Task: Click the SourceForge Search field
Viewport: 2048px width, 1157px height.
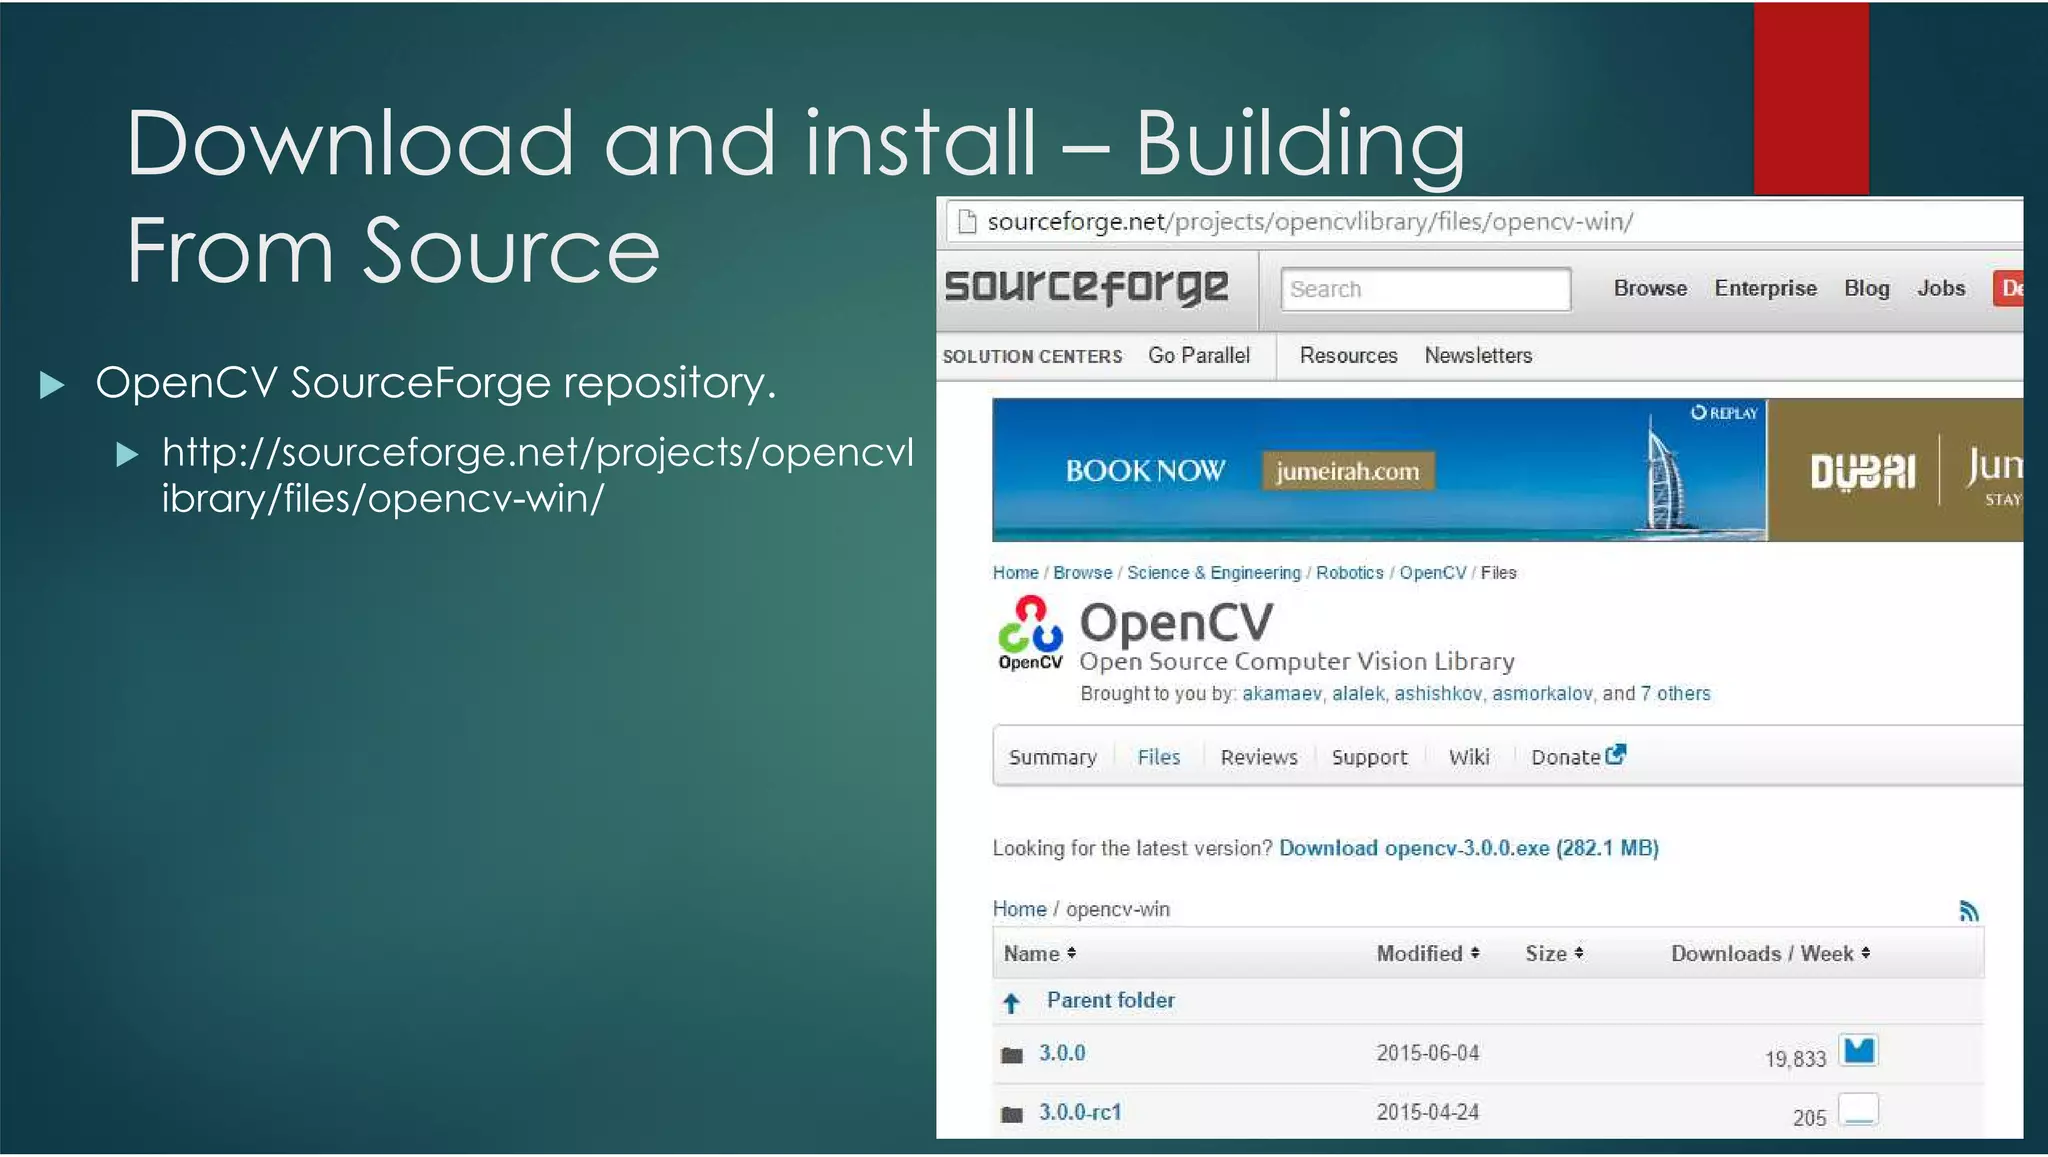Action: tap(1424, 289)
